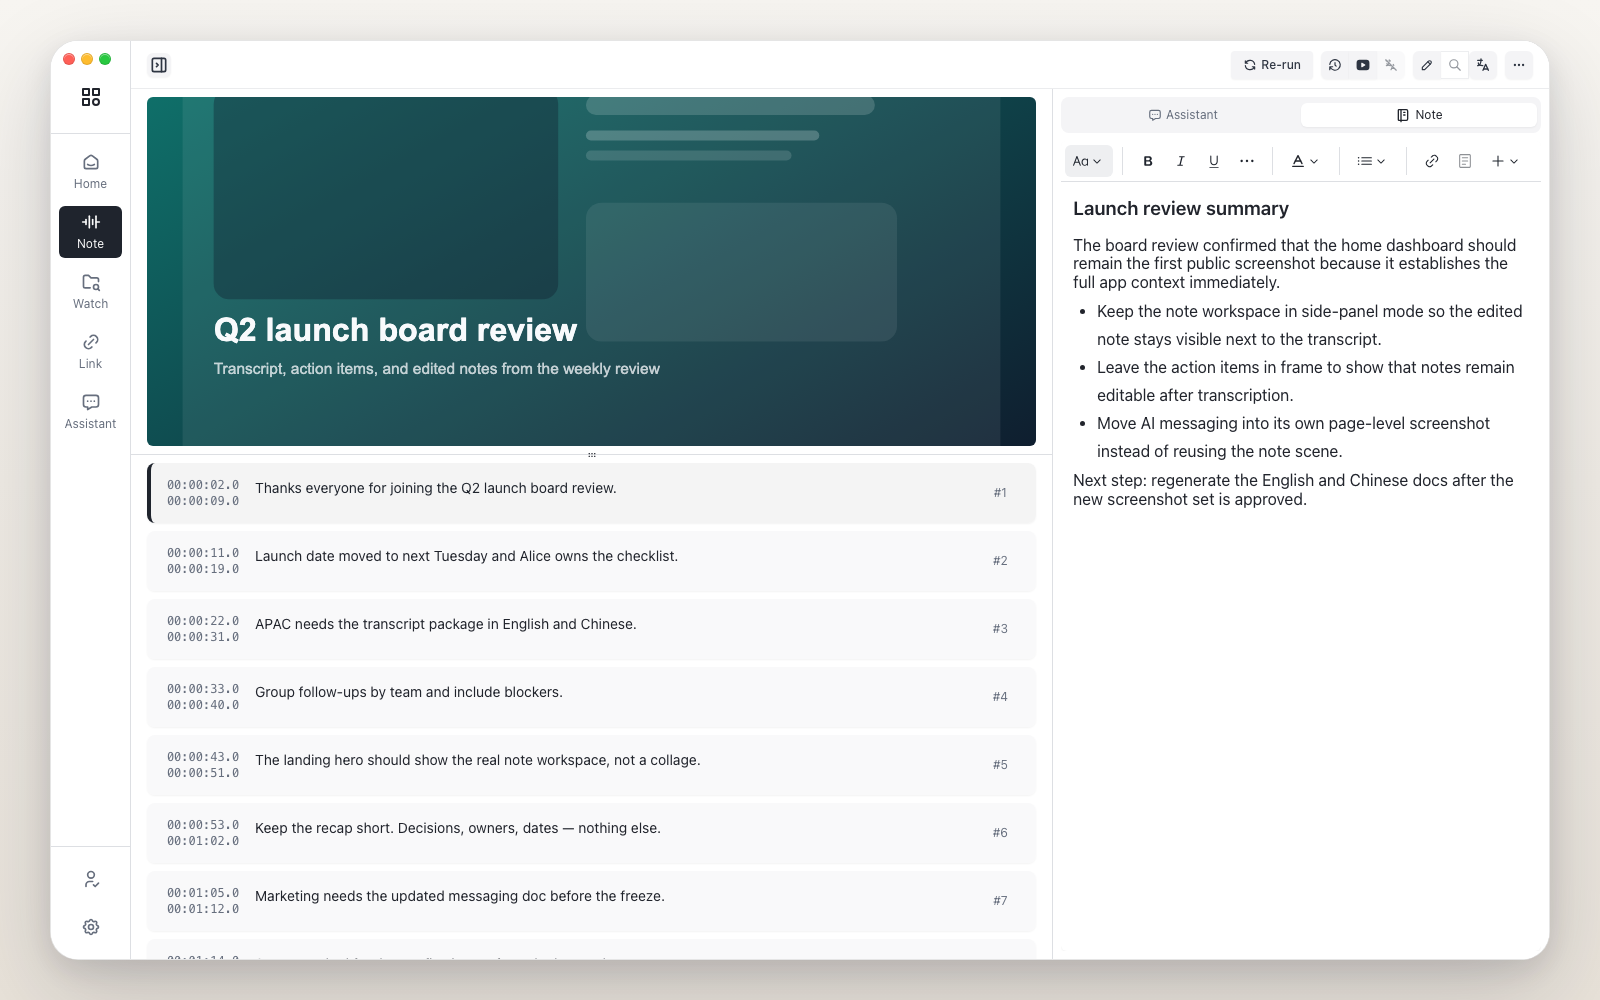Open the Watch section in sidebar
This screenshot has height=1000, width=1600.
pyautogui.click(x=90, y=292)
